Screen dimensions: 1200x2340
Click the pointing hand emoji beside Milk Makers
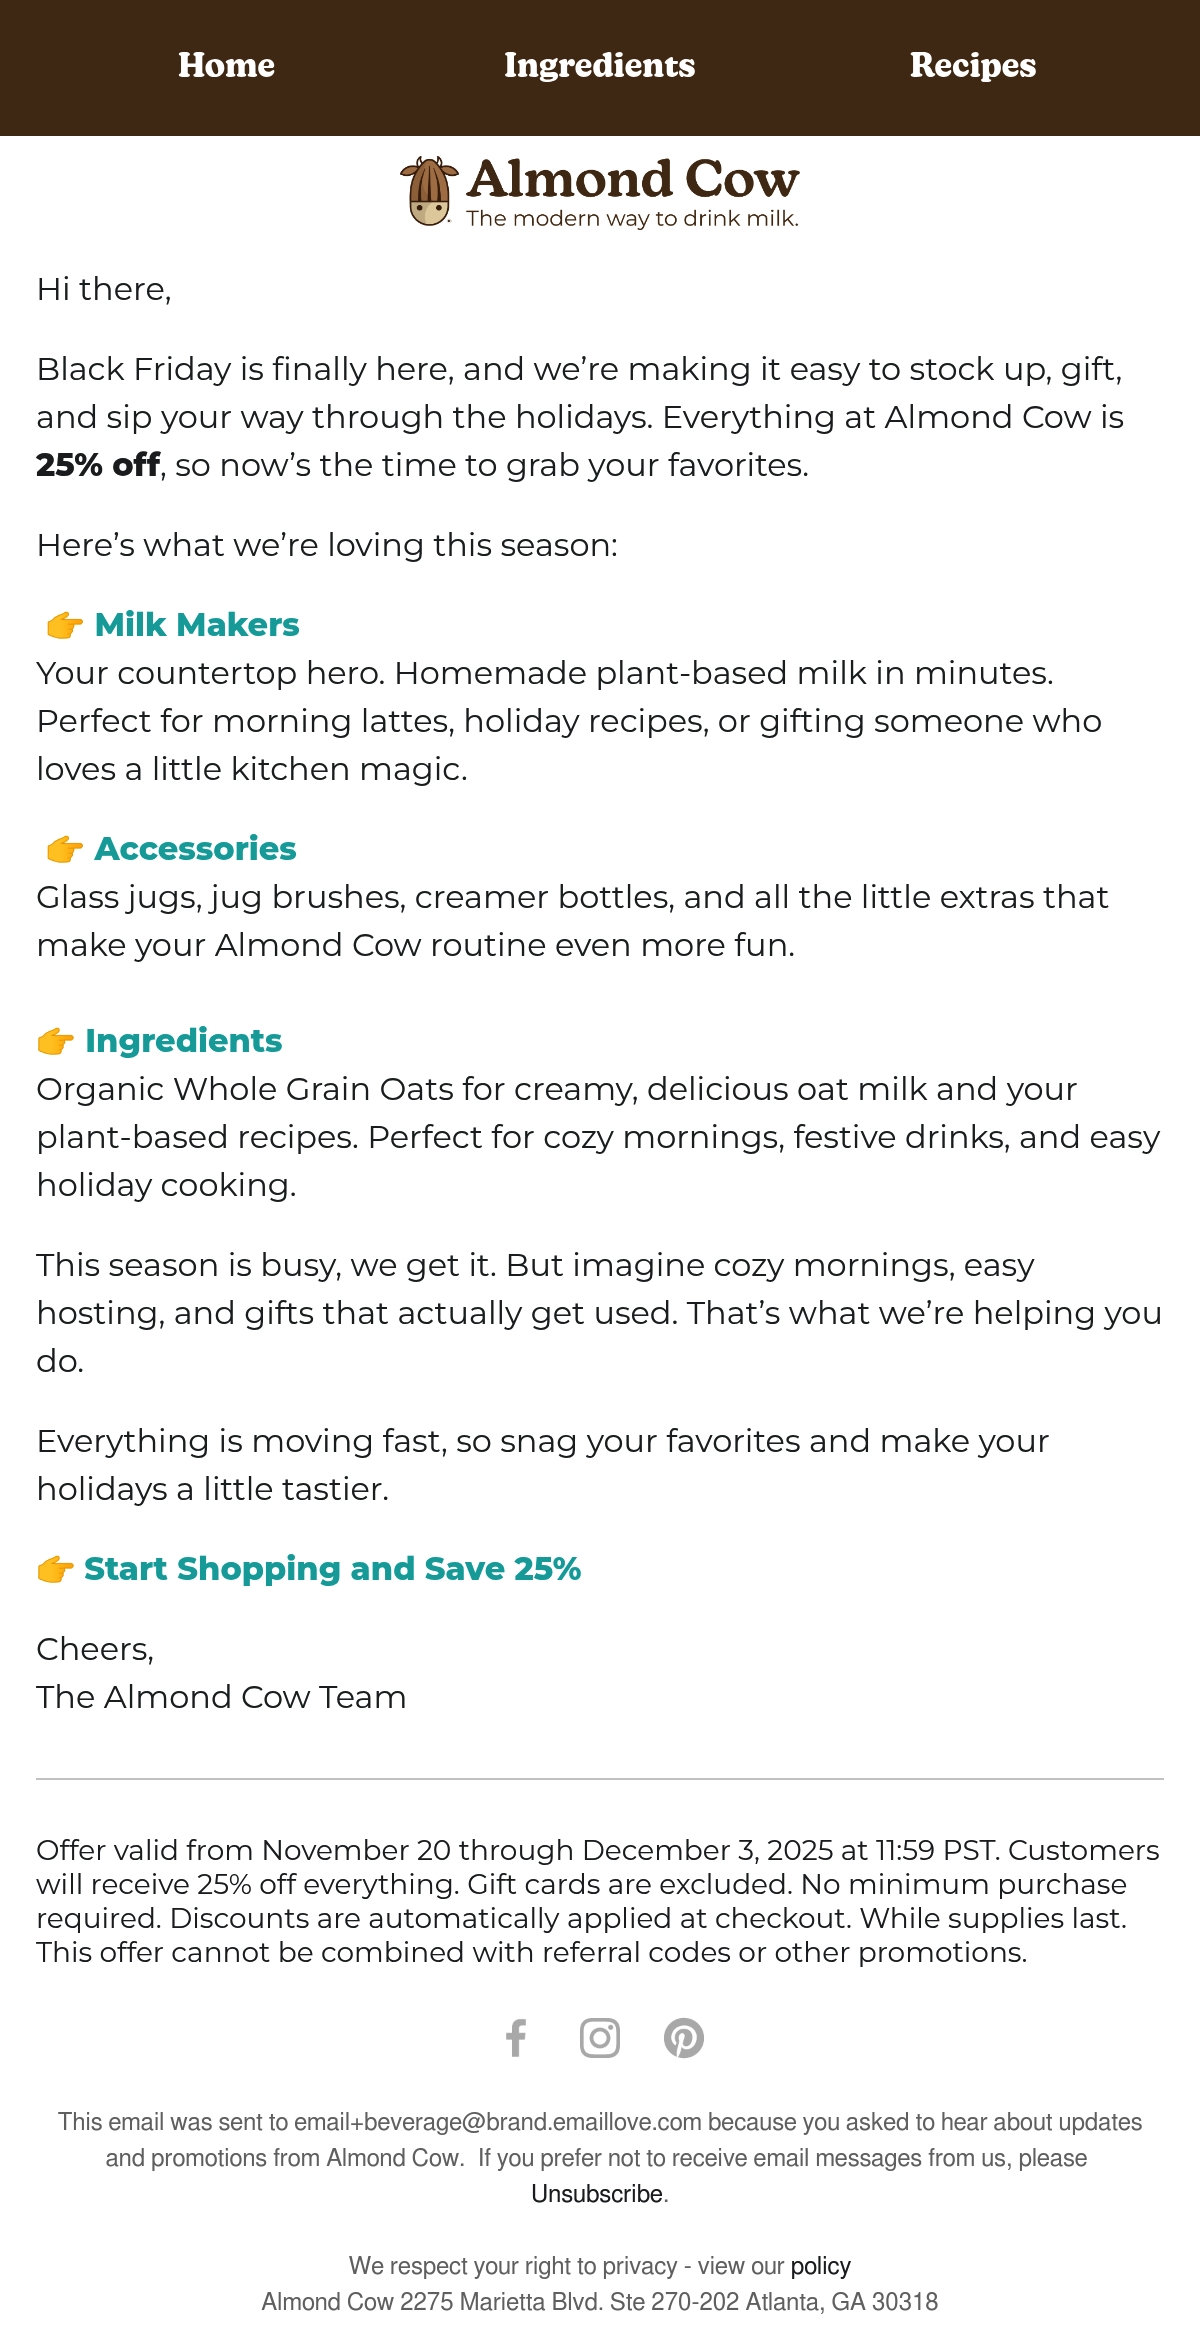coord(65,626)
